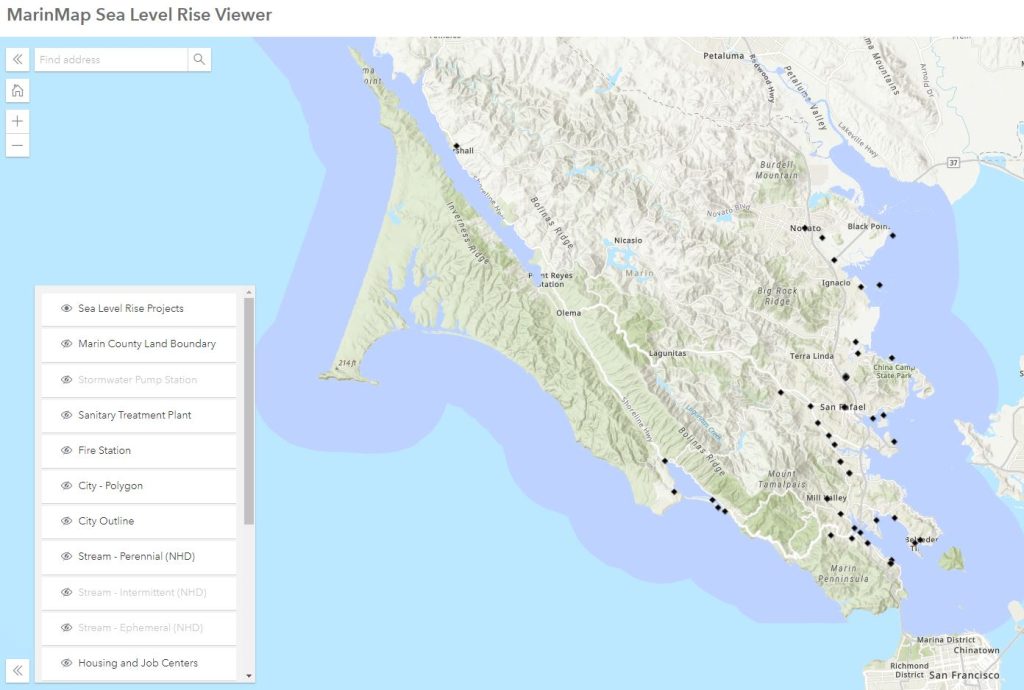The height and width of the screenshot is (690, 1024).
Task: Click the MarinMap Sea Level Rise Viewer title
Action: (139, 15)
